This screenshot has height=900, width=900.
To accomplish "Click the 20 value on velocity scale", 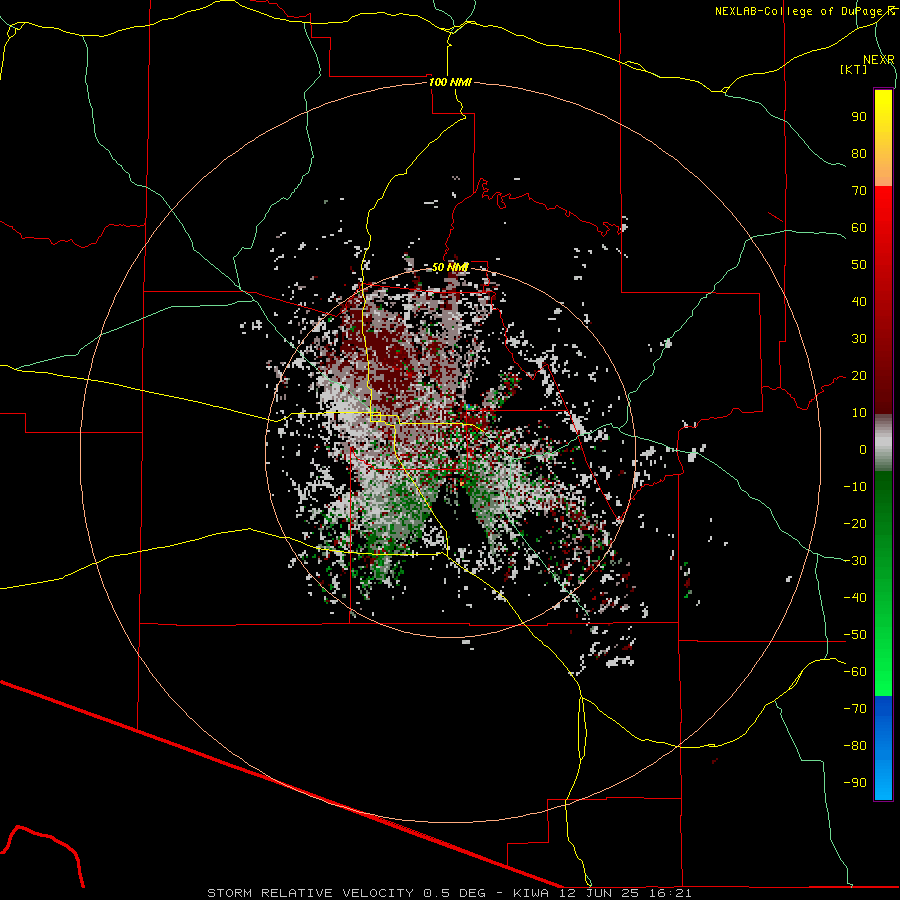I will coord(859,375).
